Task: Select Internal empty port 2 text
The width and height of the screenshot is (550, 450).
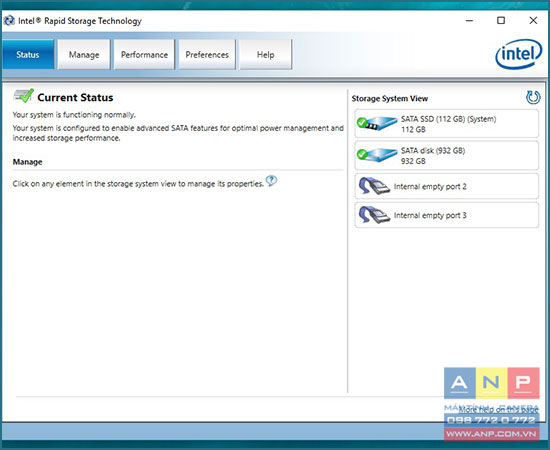Action: coord(430,187)
